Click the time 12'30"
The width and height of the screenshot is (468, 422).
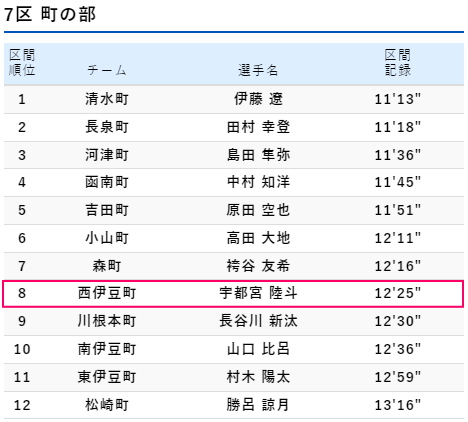tap(398, 321)
